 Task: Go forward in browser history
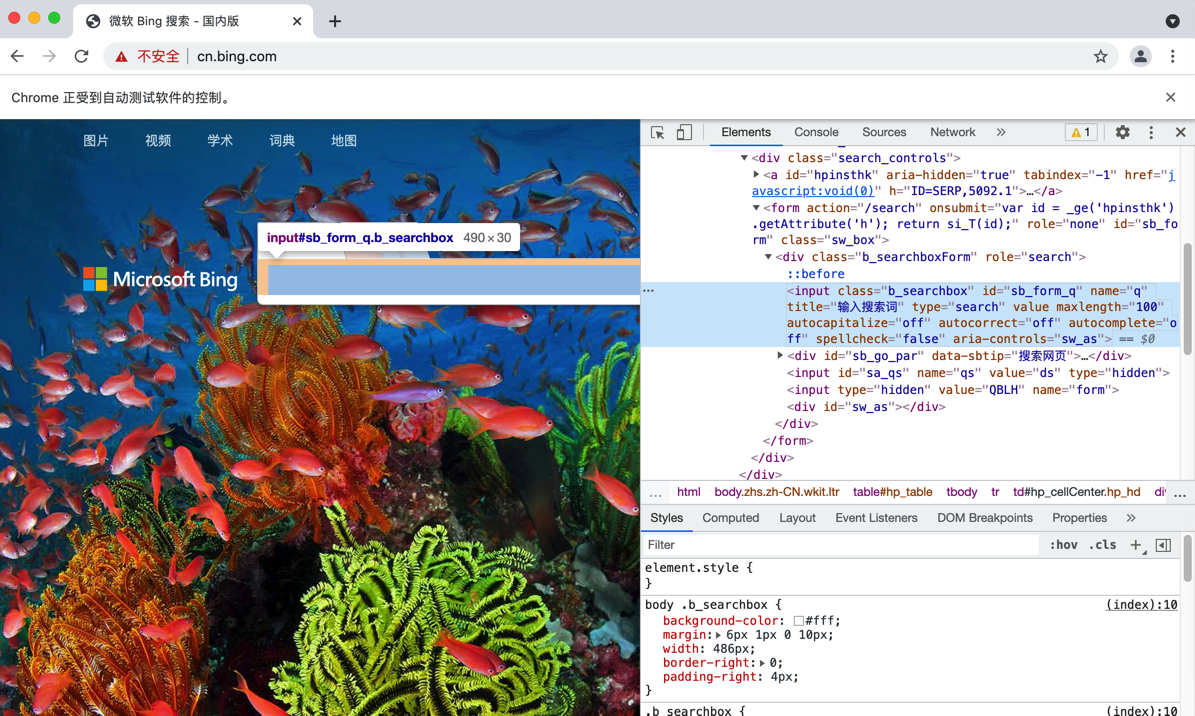49,56
